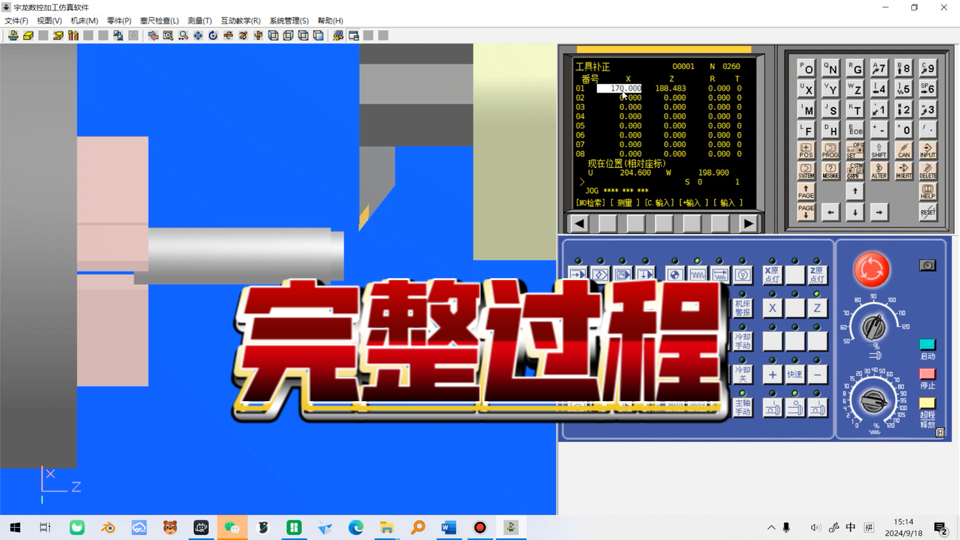Image resolution: width=960 pixels, height=540 pixels.
Task: Click the rotate view toolbar icon
Action: [213, 36]
